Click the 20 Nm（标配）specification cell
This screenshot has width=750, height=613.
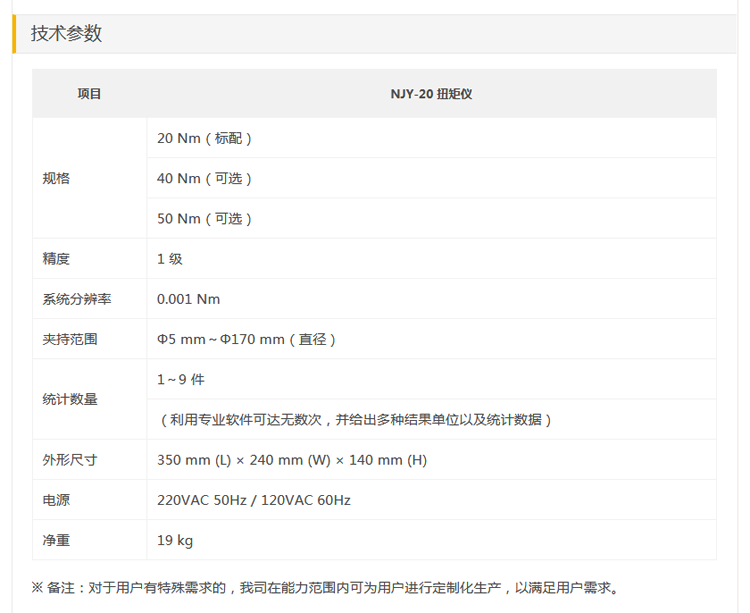[x=204, y=138]
